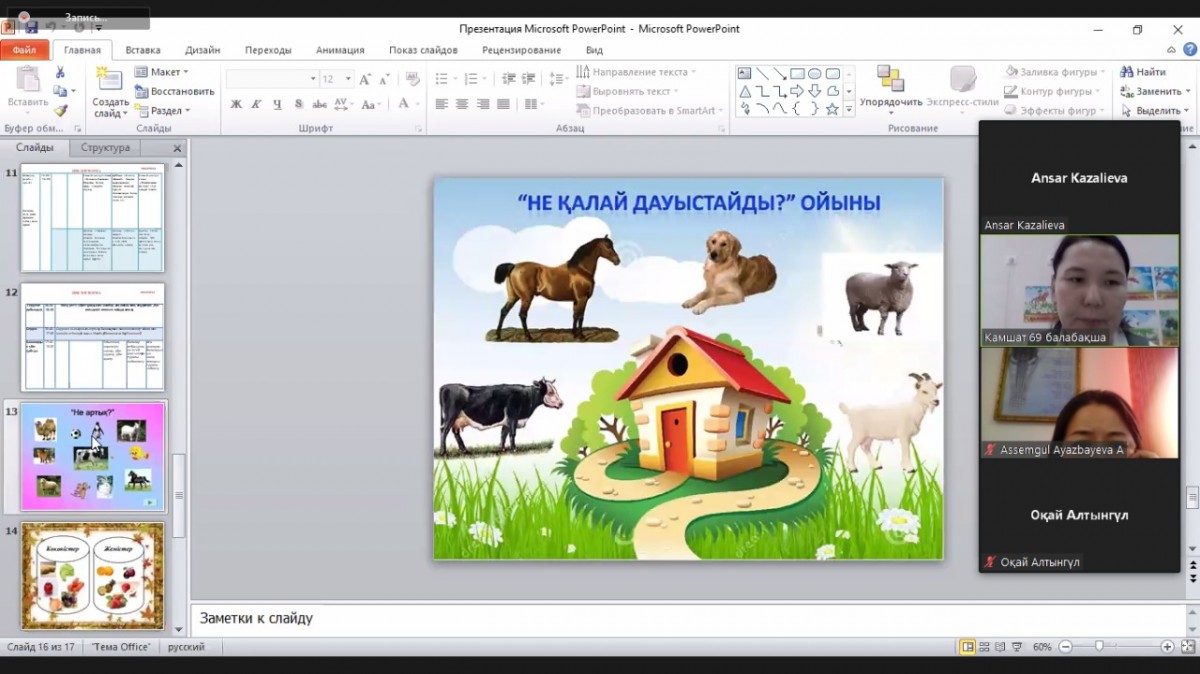
Task: Toggle italic formatting (К)
Action: (256, 104)
